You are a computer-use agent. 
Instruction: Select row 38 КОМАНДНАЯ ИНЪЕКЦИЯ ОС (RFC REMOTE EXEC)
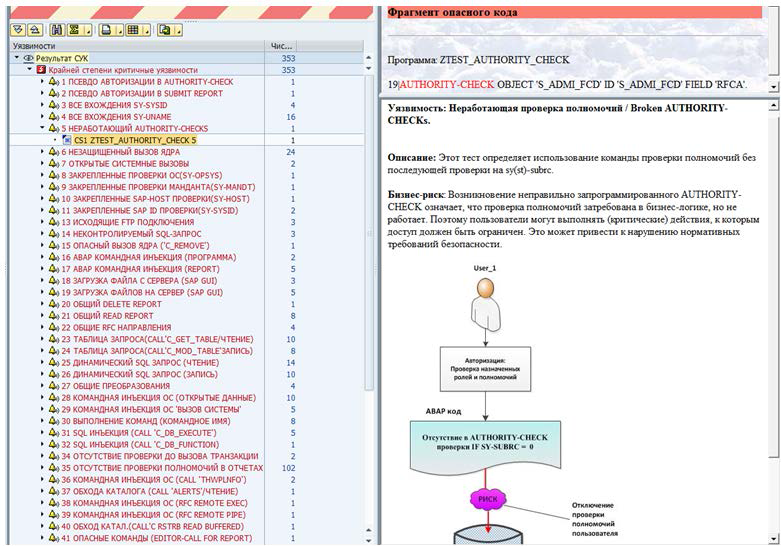point(187,503)
